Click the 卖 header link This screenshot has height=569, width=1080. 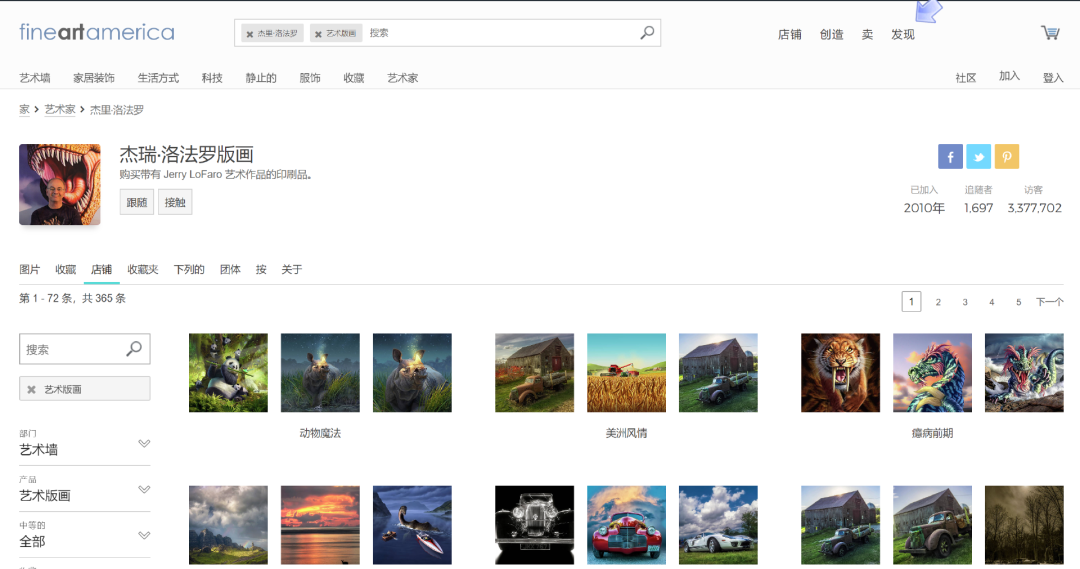click(x=867, y=34)
